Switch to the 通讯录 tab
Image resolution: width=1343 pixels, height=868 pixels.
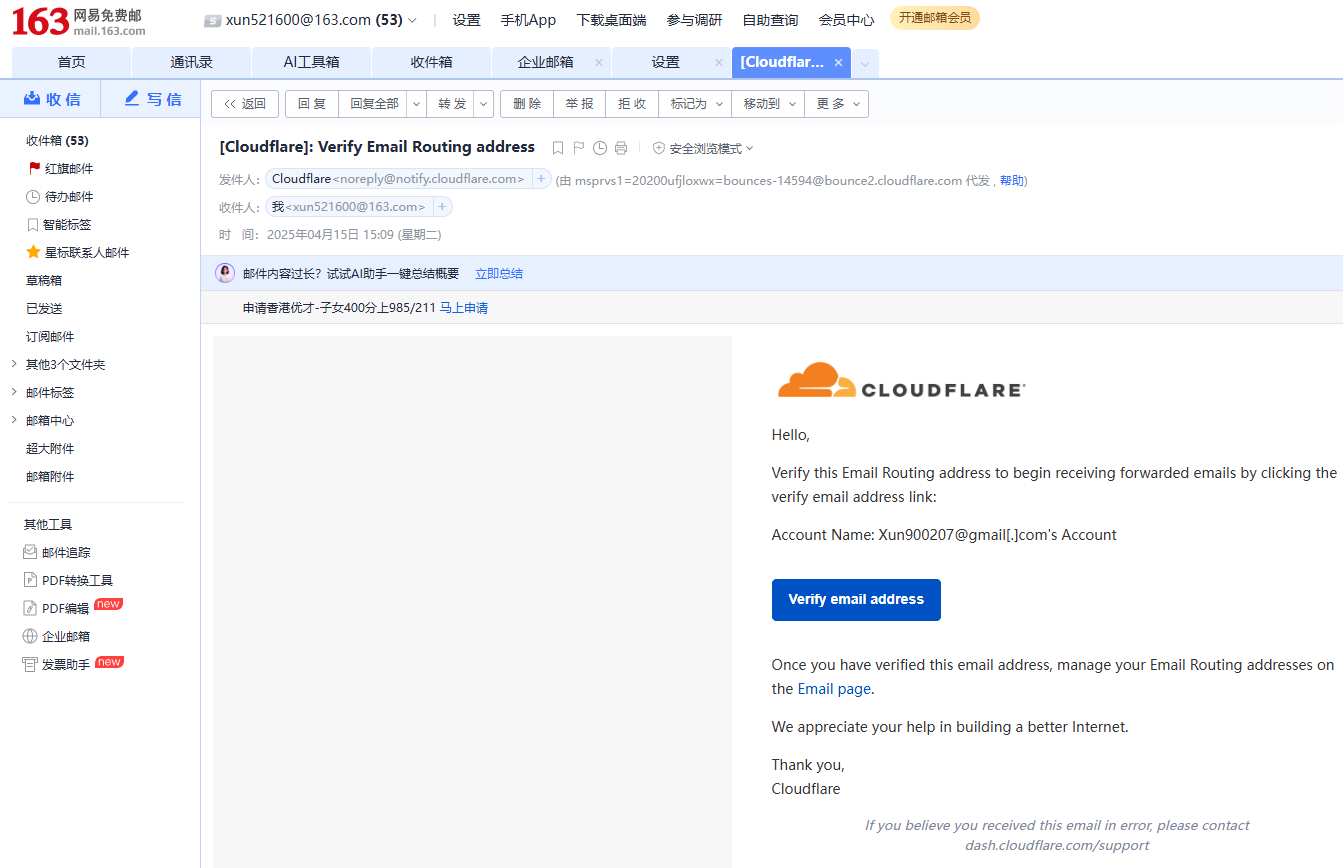point(191,62)
